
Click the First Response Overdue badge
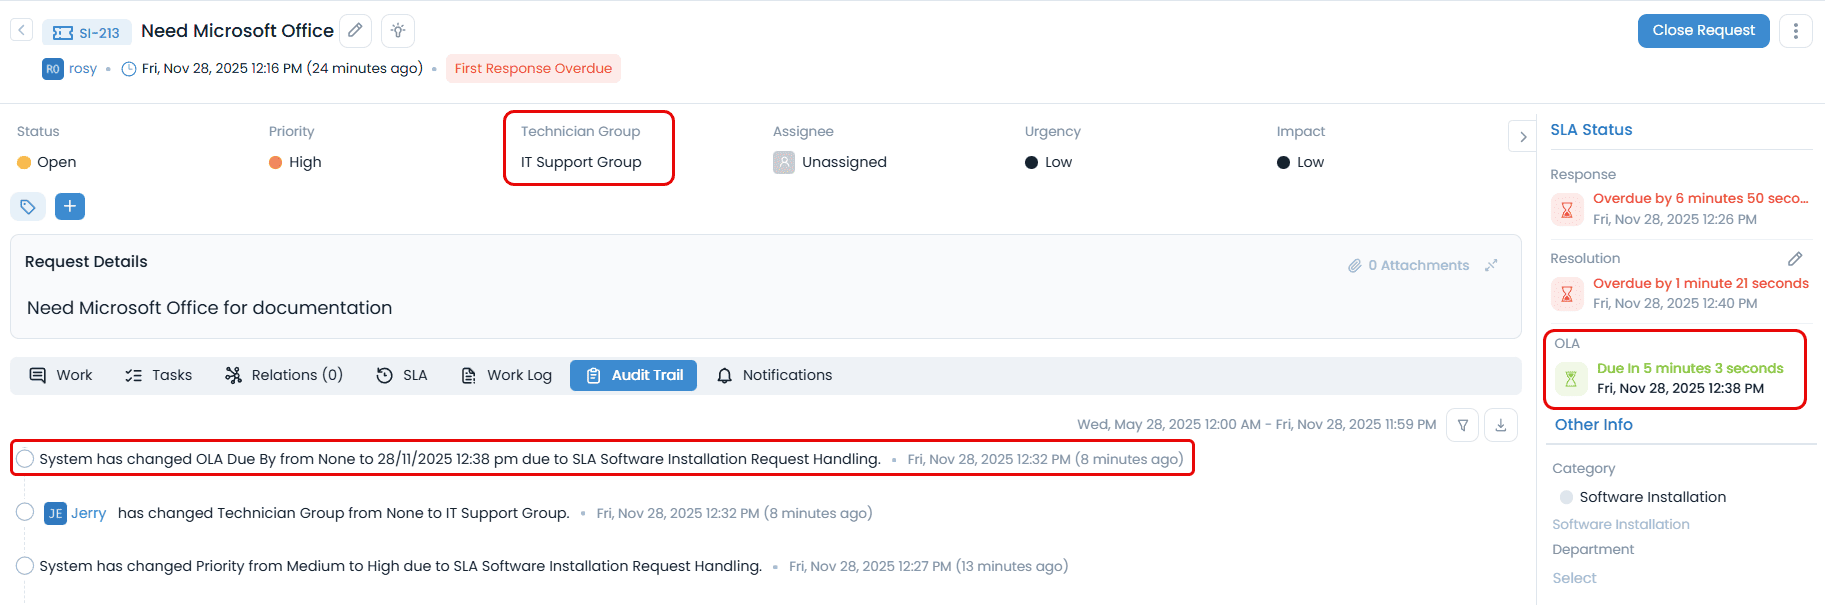click(x=533, y=68)
